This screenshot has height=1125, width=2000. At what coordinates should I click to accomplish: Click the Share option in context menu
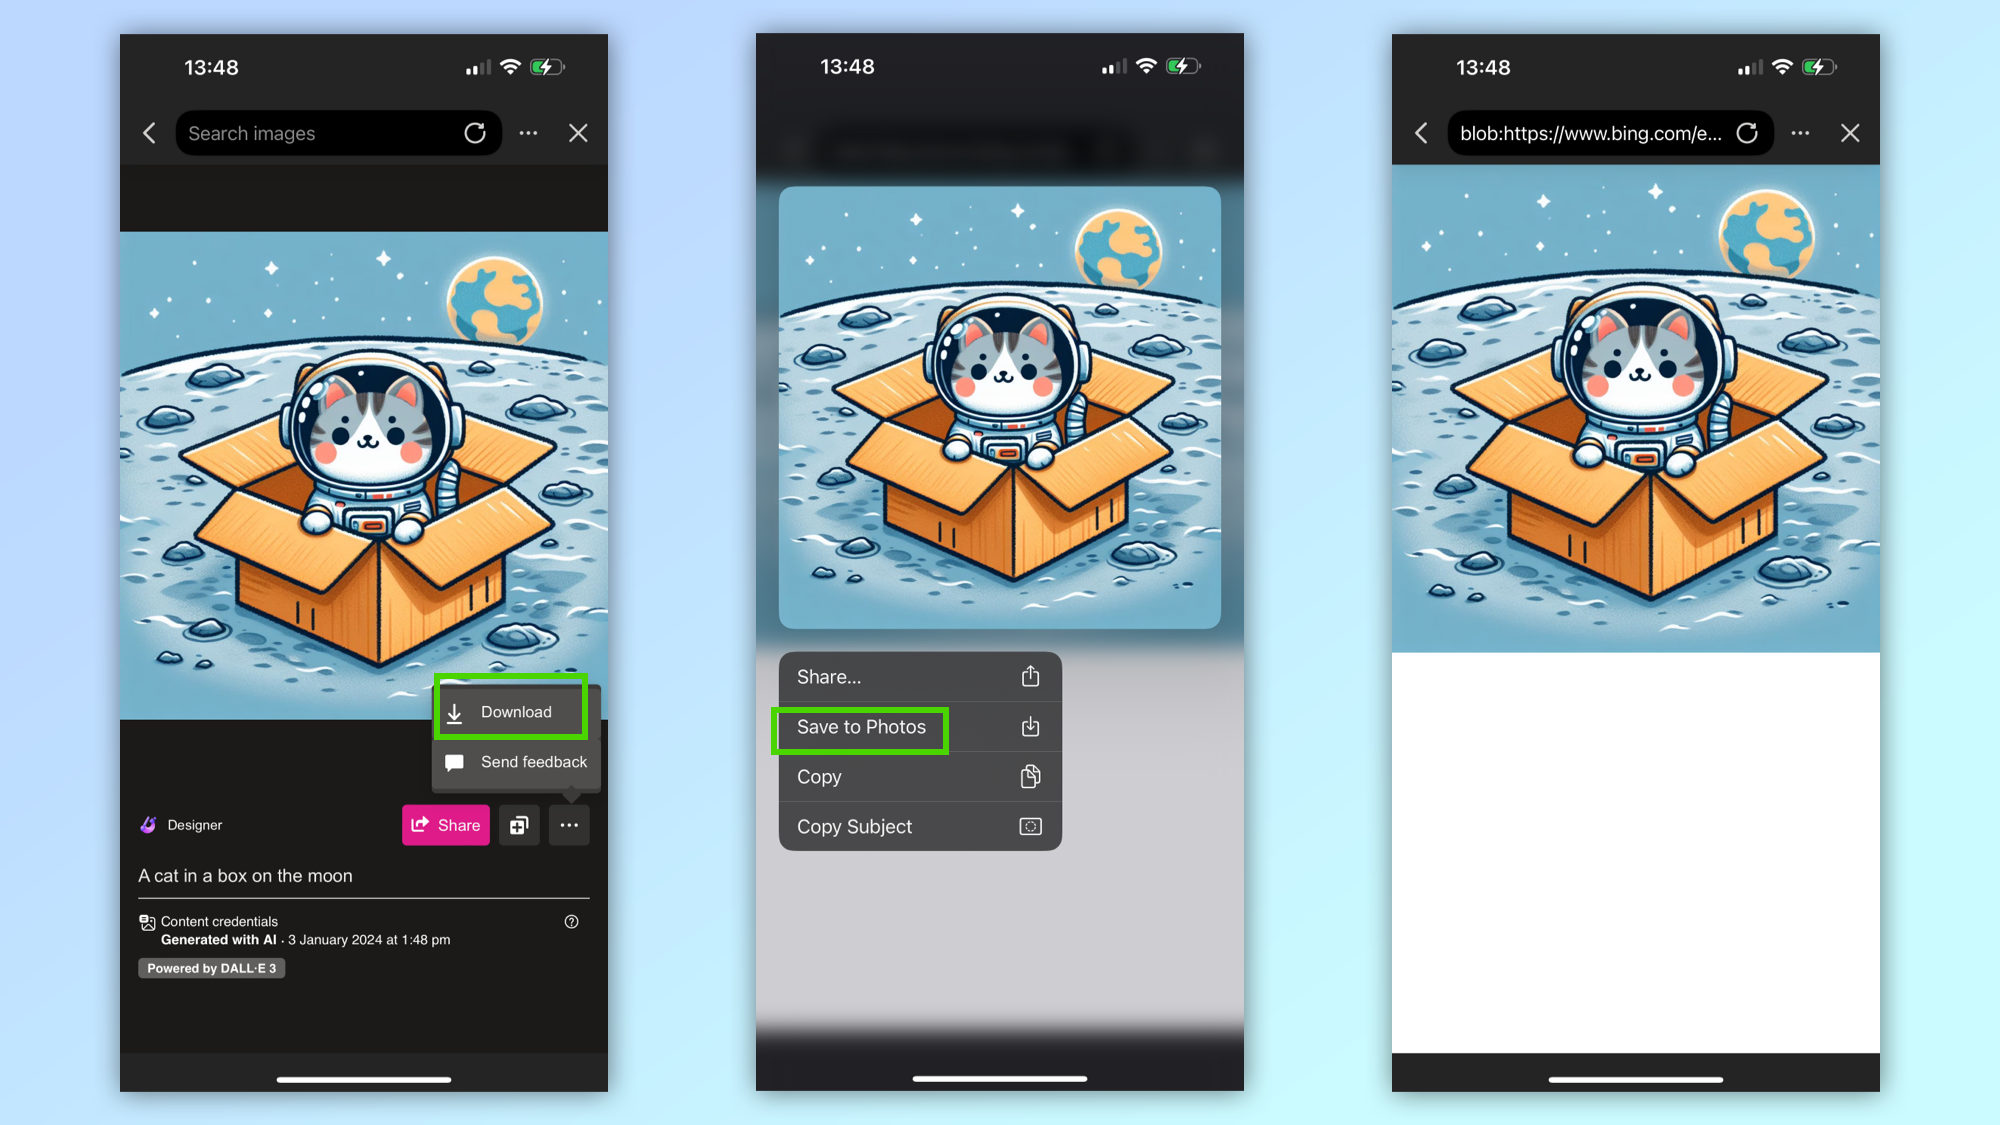[916, 676]
